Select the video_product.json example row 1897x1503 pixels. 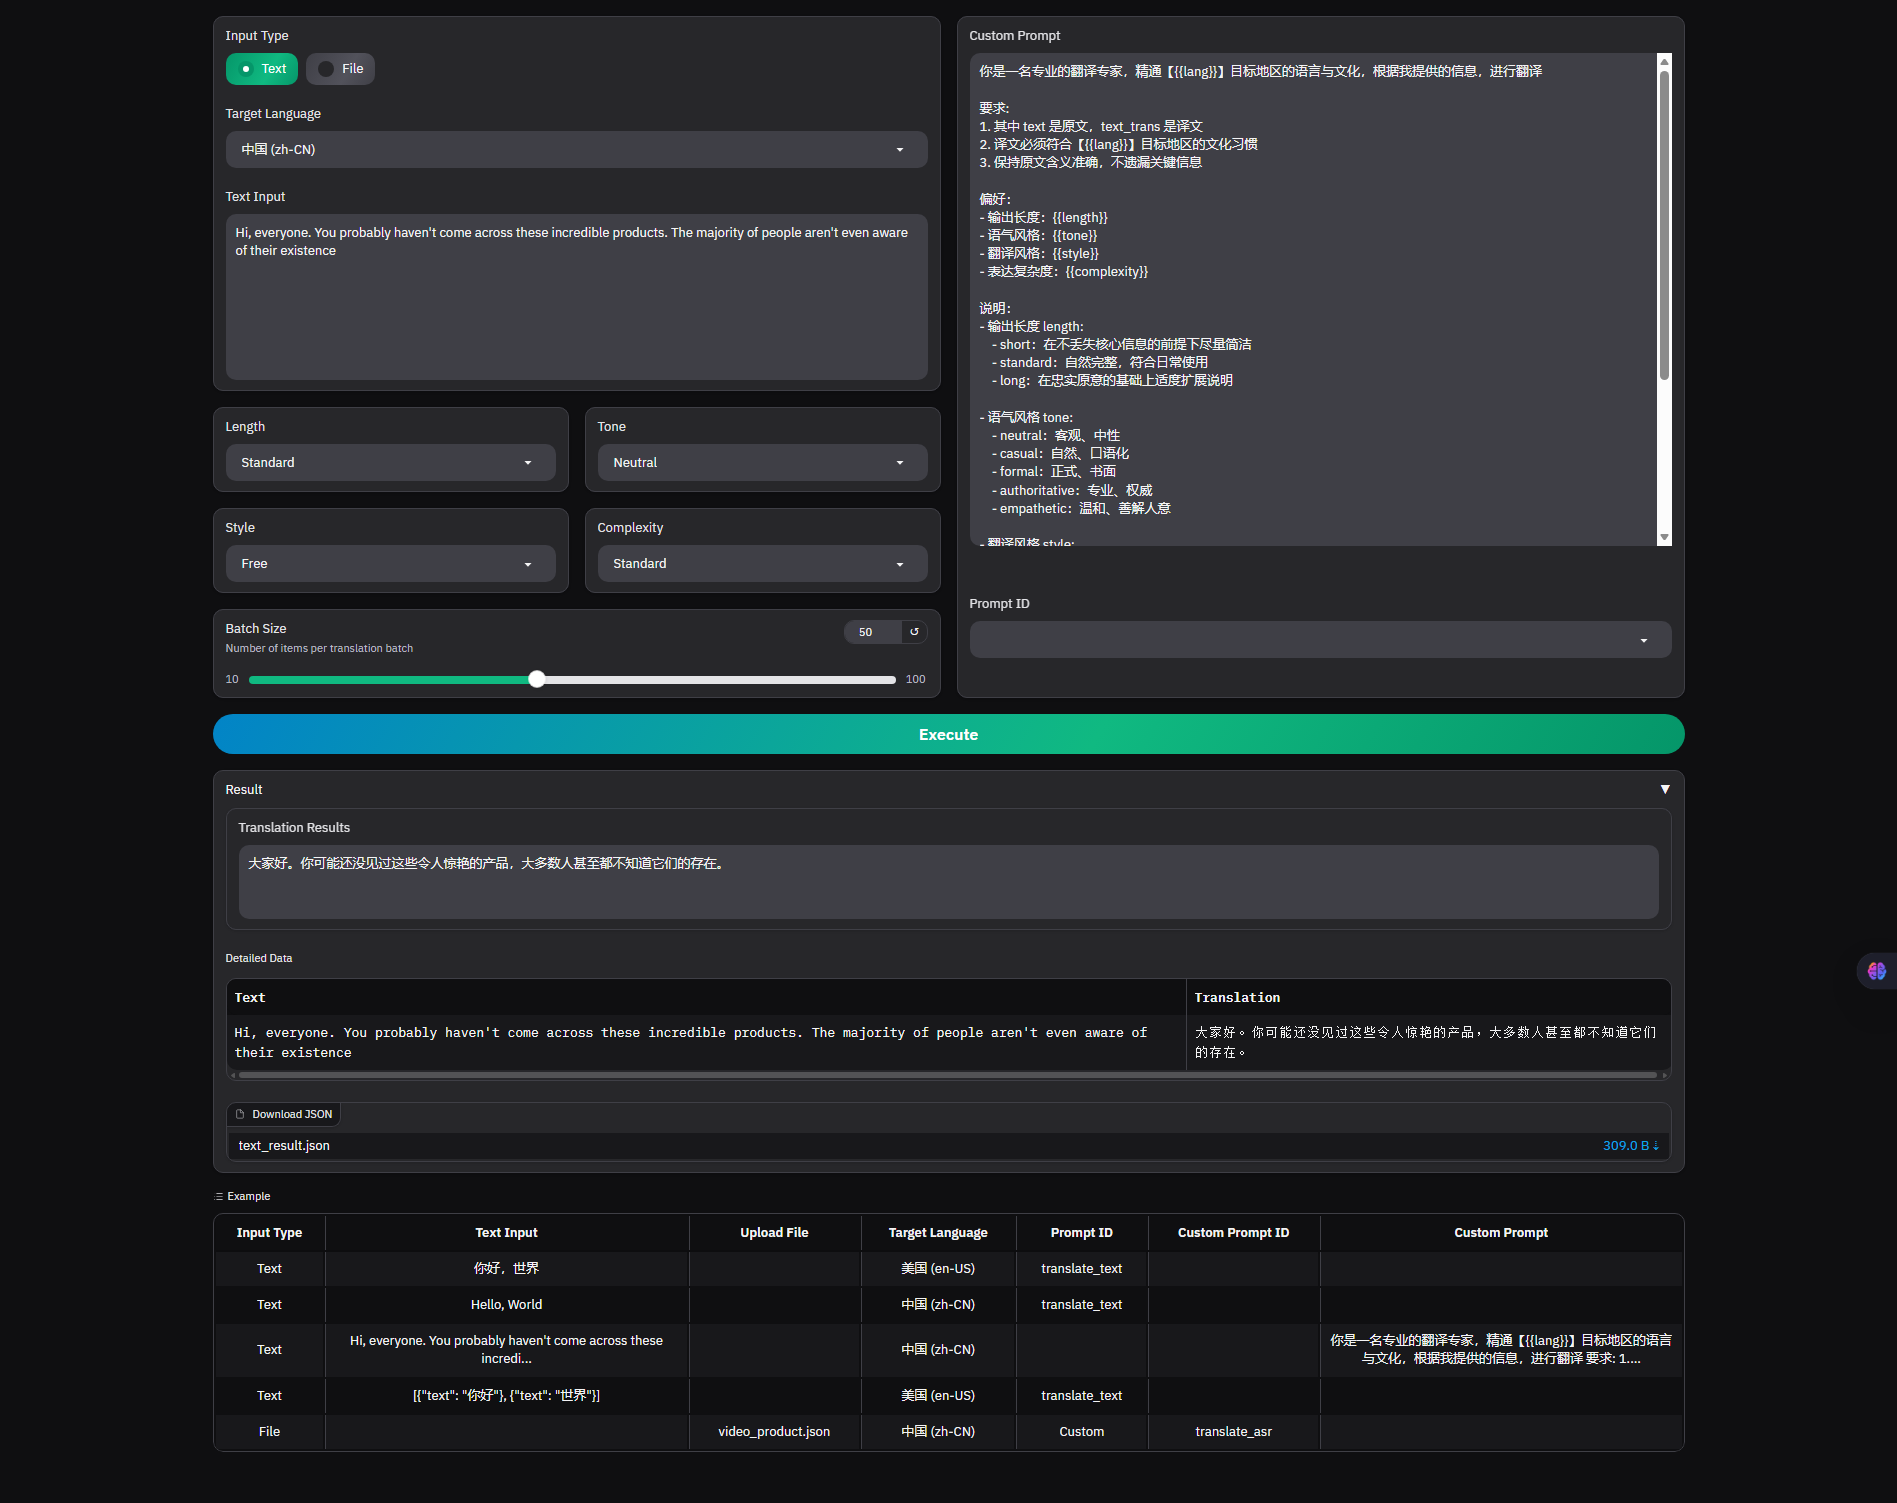tap(774, 1431)
